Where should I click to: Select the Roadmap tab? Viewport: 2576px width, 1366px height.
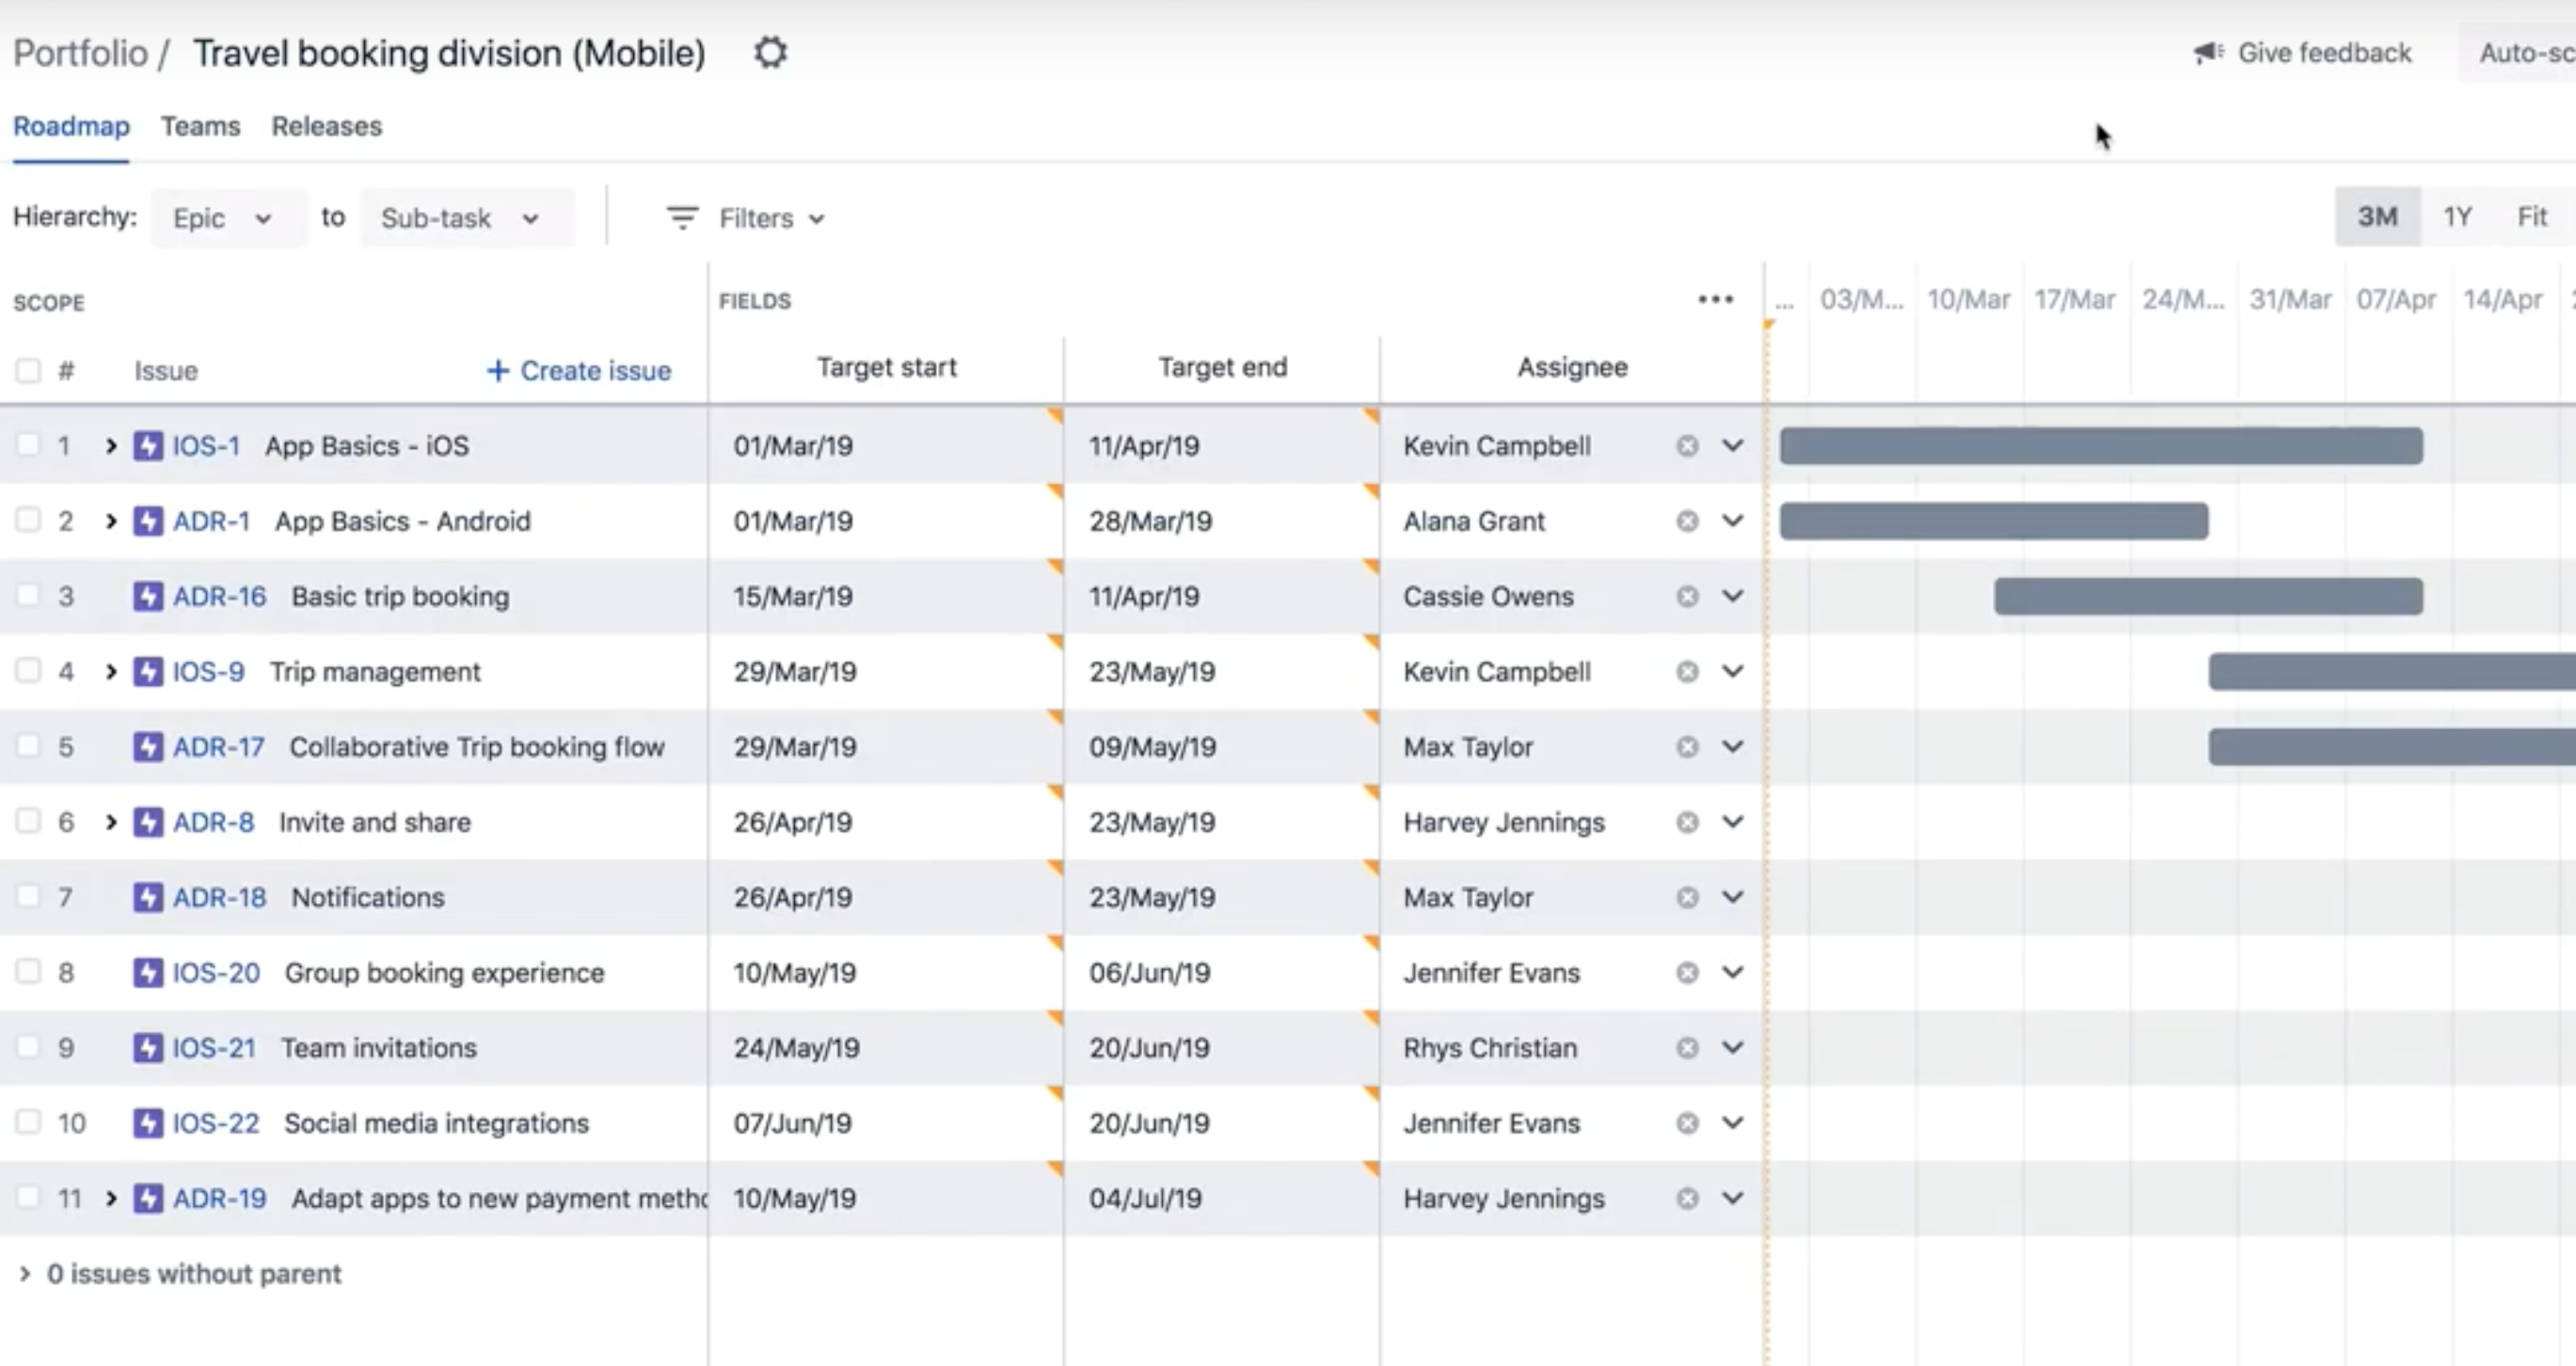click(x=71, y=127)
